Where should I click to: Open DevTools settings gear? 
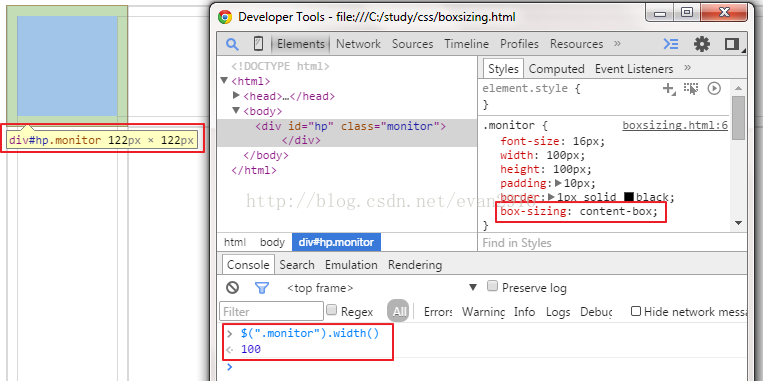[x=702, y=44]
